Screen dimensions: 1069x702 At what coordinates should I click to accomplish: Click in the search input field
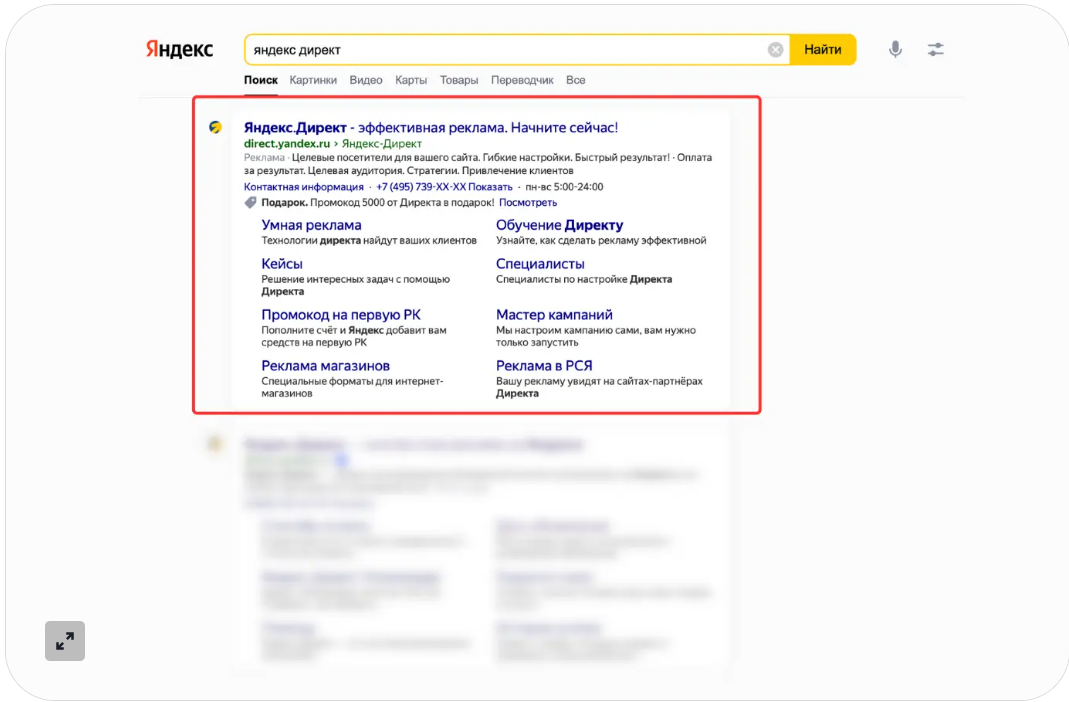coord(505,50)
